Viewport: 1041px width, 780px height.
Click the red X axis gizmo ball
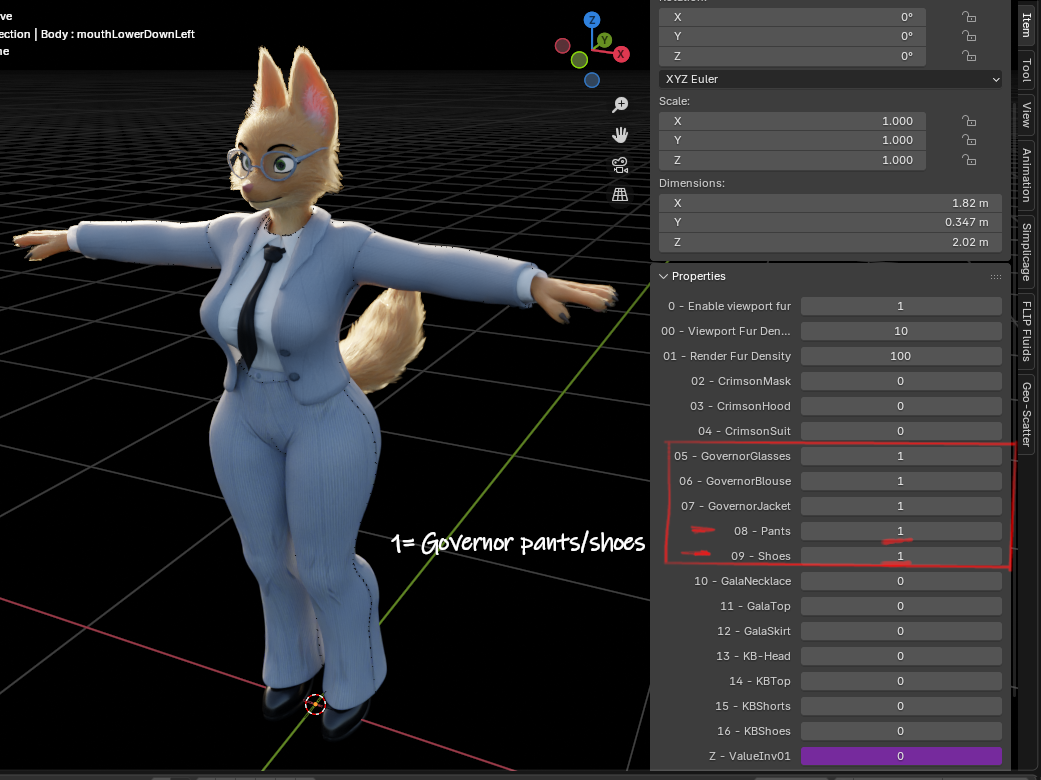tap(621, 54)
